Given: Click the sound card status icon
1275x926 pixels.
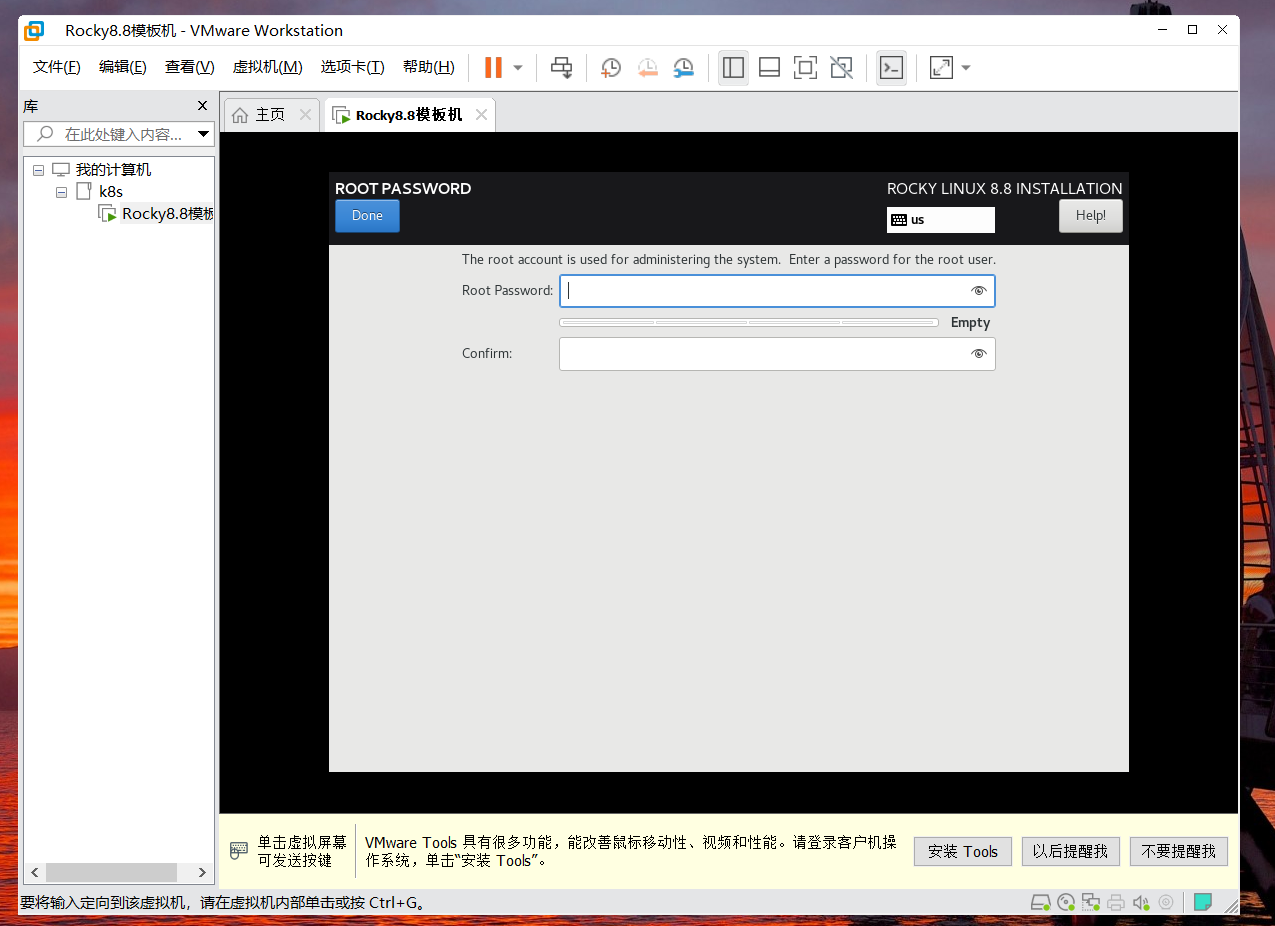Looking at the screenshot, I should tap(1141, 902).
